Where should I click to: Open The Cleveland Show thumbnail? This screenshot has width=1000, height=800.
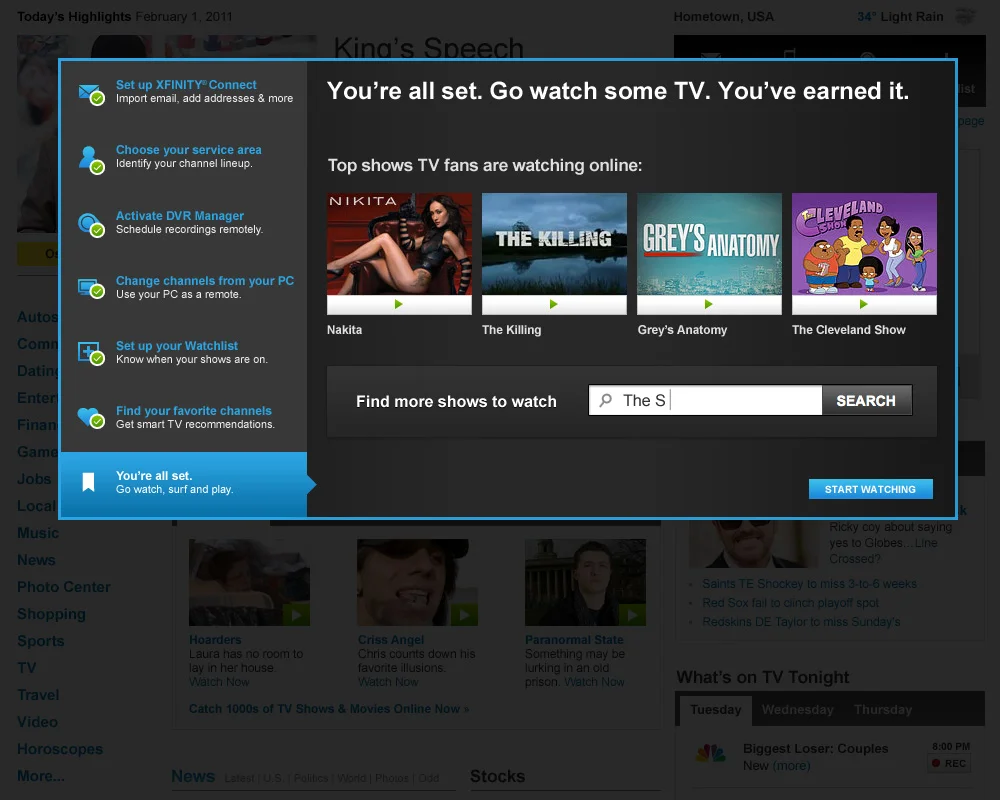864,244
